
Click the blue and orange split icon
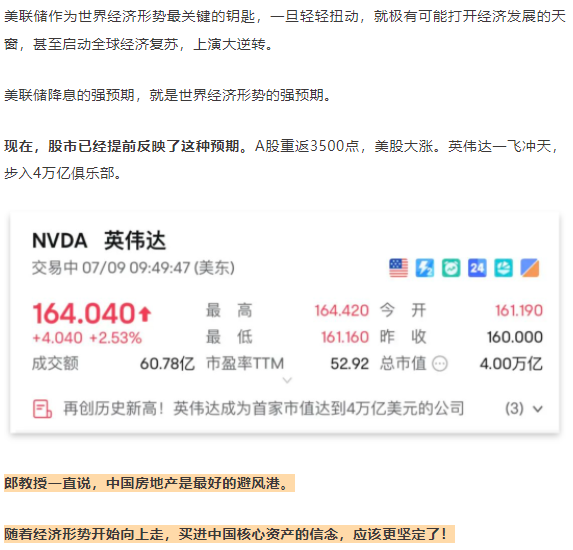click(530, 268)
